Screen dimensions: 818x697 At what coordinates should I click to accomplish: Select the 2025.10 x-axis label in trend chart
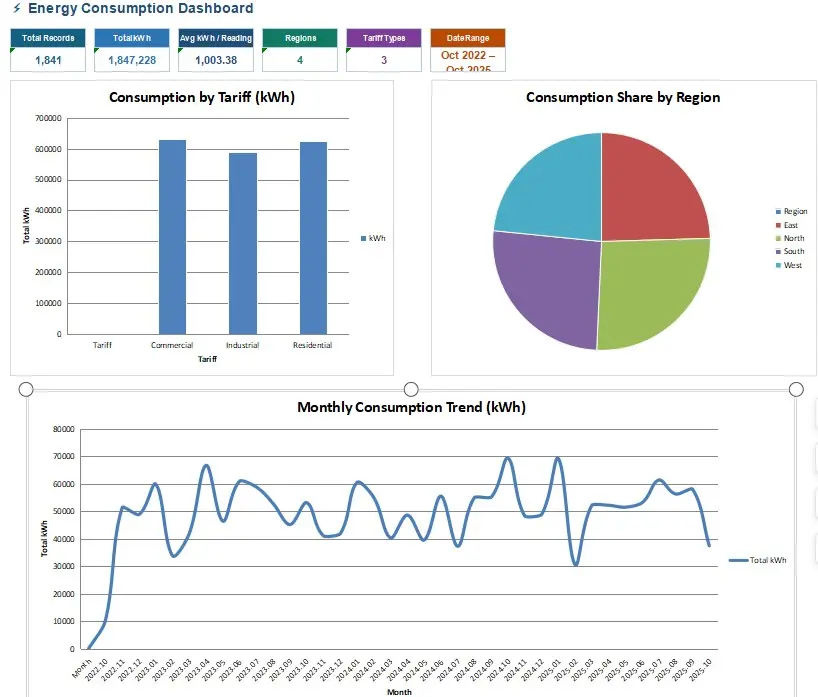(x=700, y=670)
